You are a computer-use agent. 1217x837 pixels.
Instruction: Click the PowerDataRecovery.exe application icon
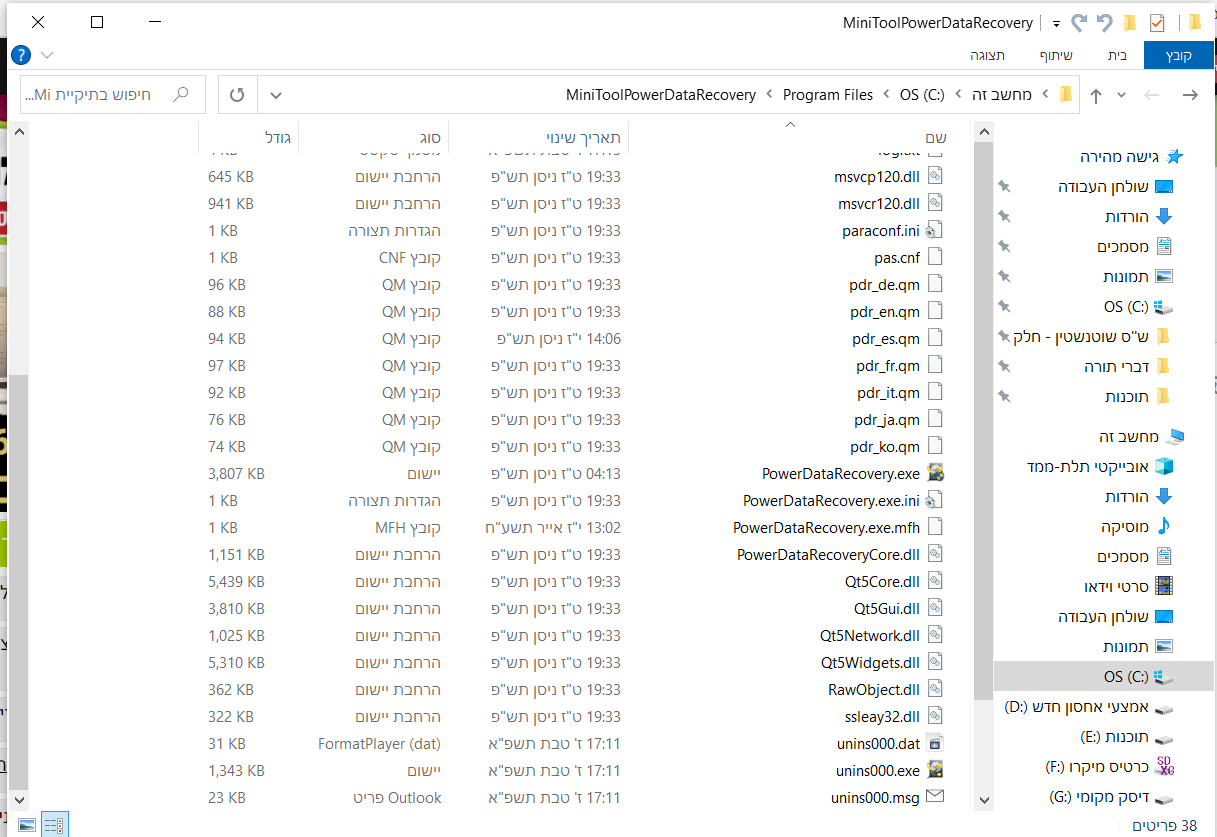pos(936,473)
